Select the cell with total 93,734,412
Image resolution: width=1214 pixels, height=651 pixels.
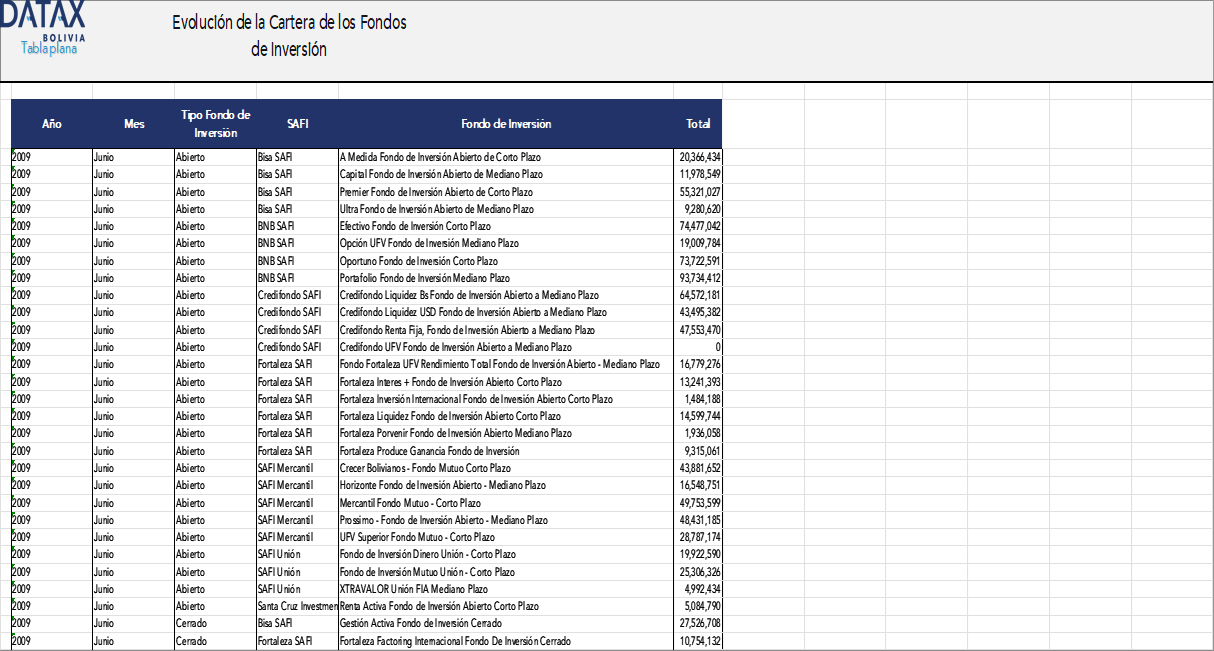[x=699, y=278]
